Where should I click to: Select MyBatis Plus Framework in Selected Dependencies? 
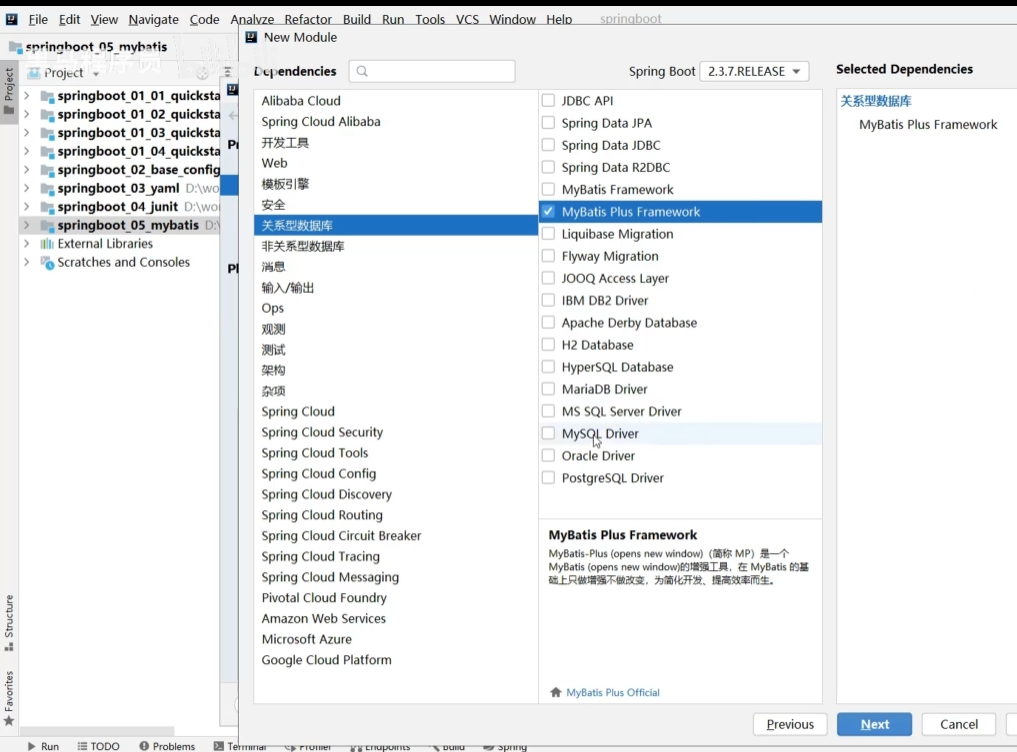[928, 125]
